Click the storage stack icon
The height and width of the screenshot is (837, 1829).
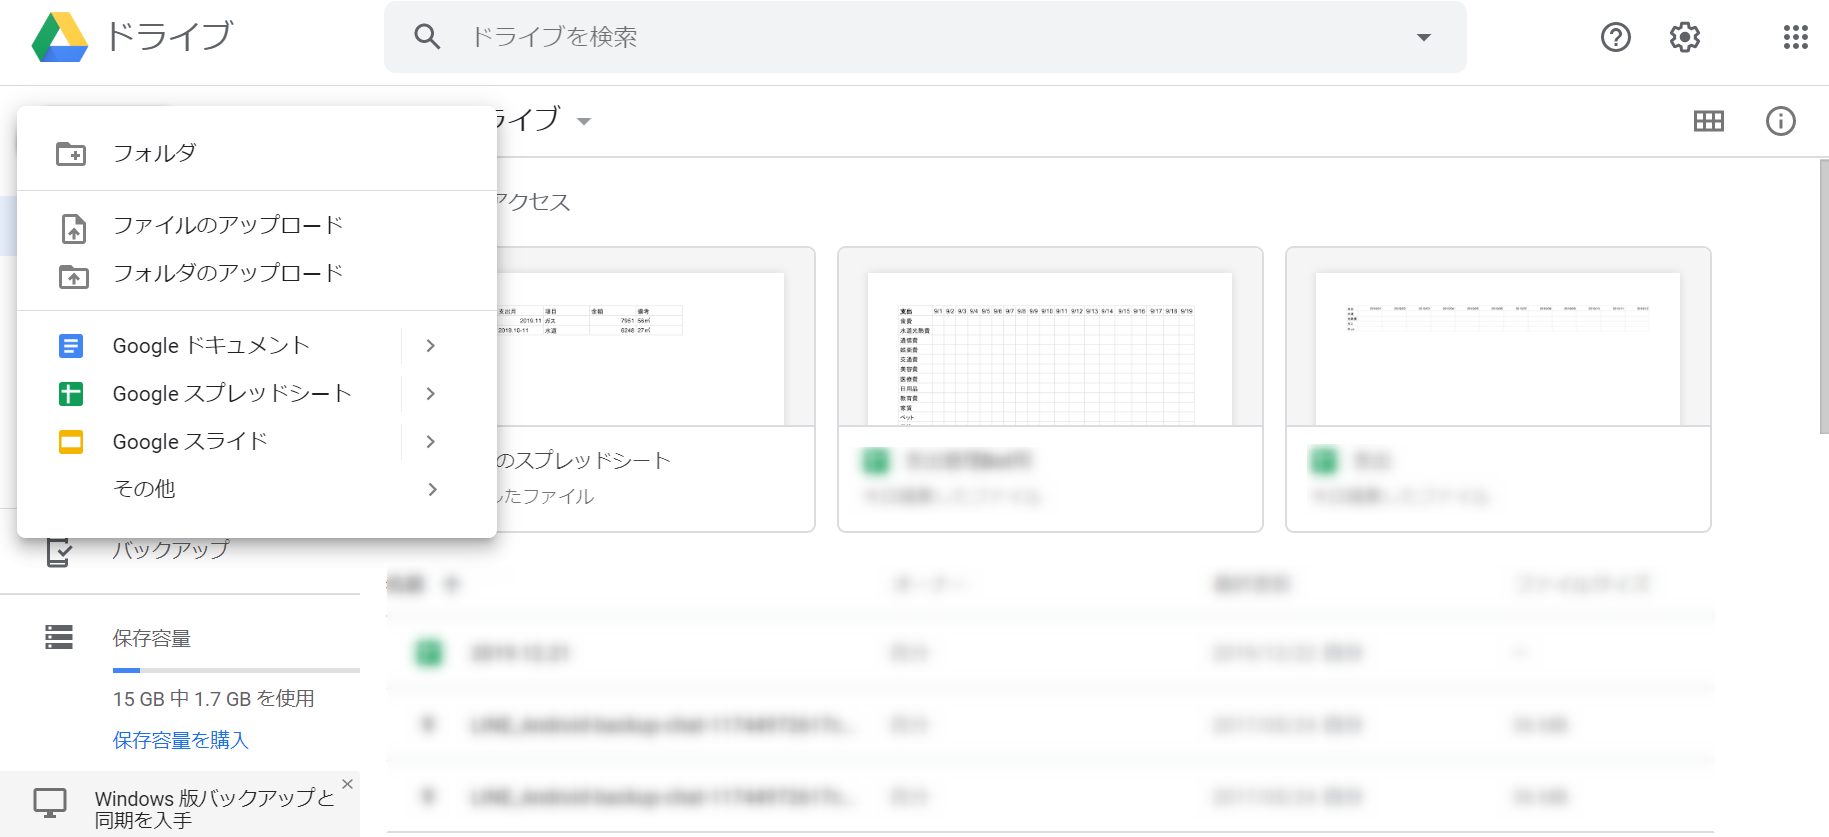pyautogui.click(x=59, y=637)
